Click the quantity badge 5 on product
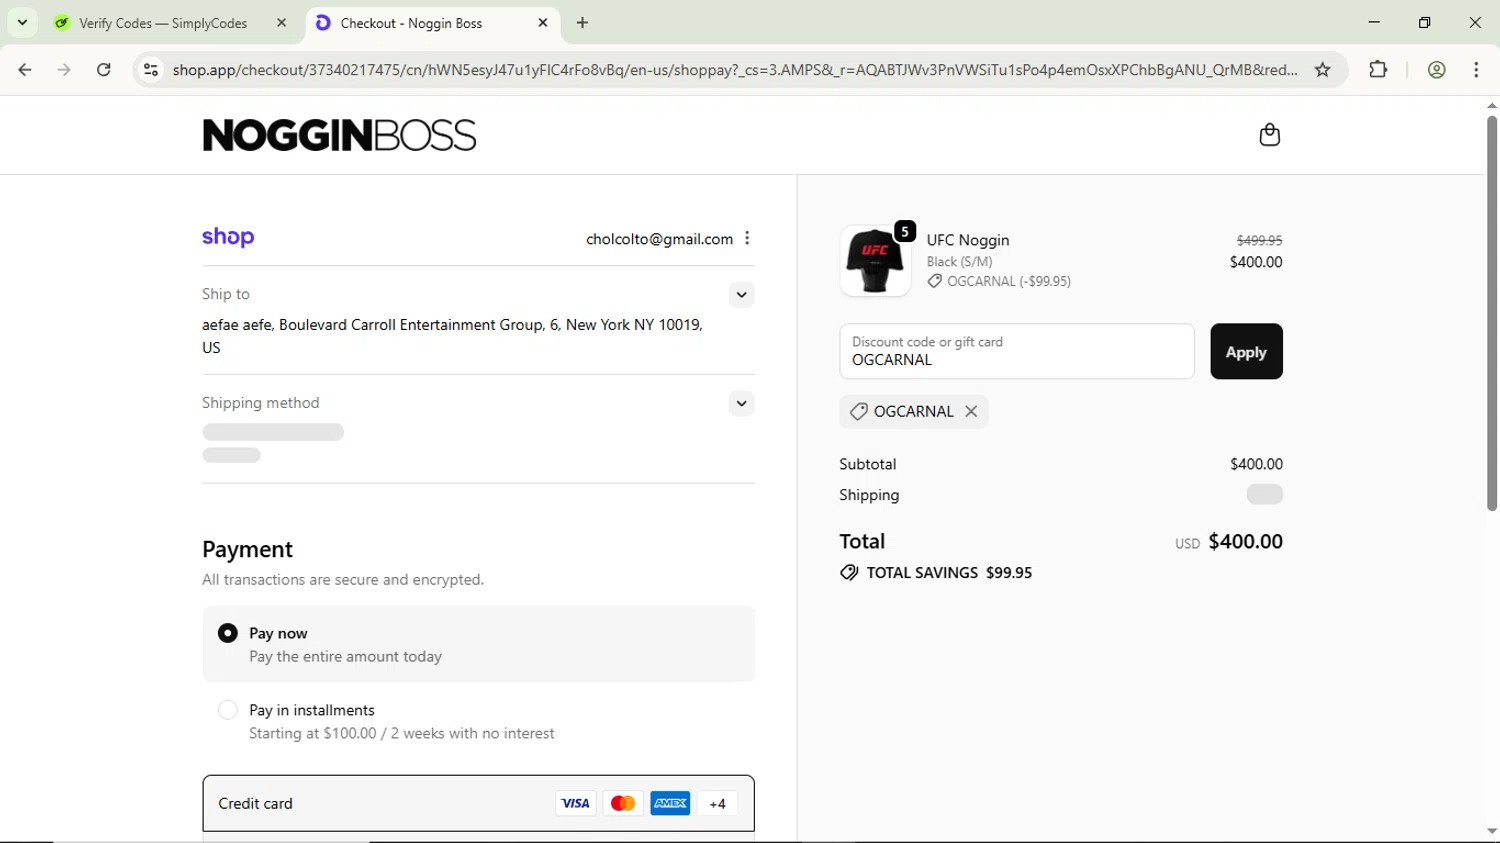This screenshot has width=1500, height=843. point(905,232)
